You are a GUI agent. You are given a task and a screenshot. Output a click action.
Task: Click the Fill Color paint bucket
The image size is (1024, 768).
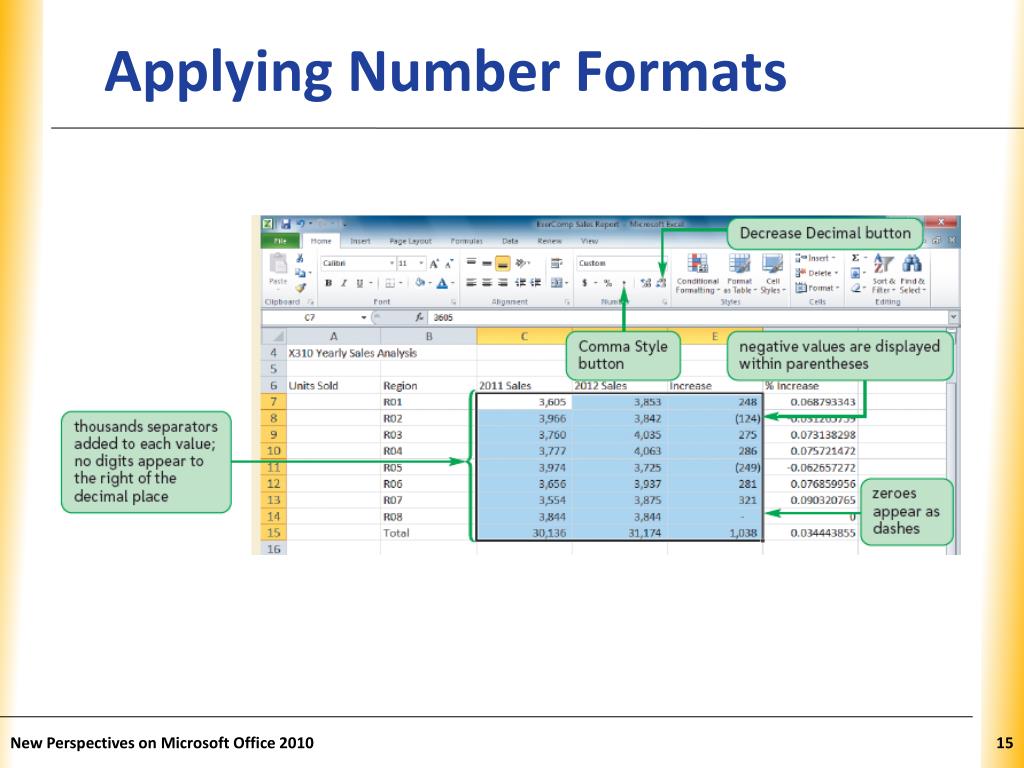[x=421, y=283]
